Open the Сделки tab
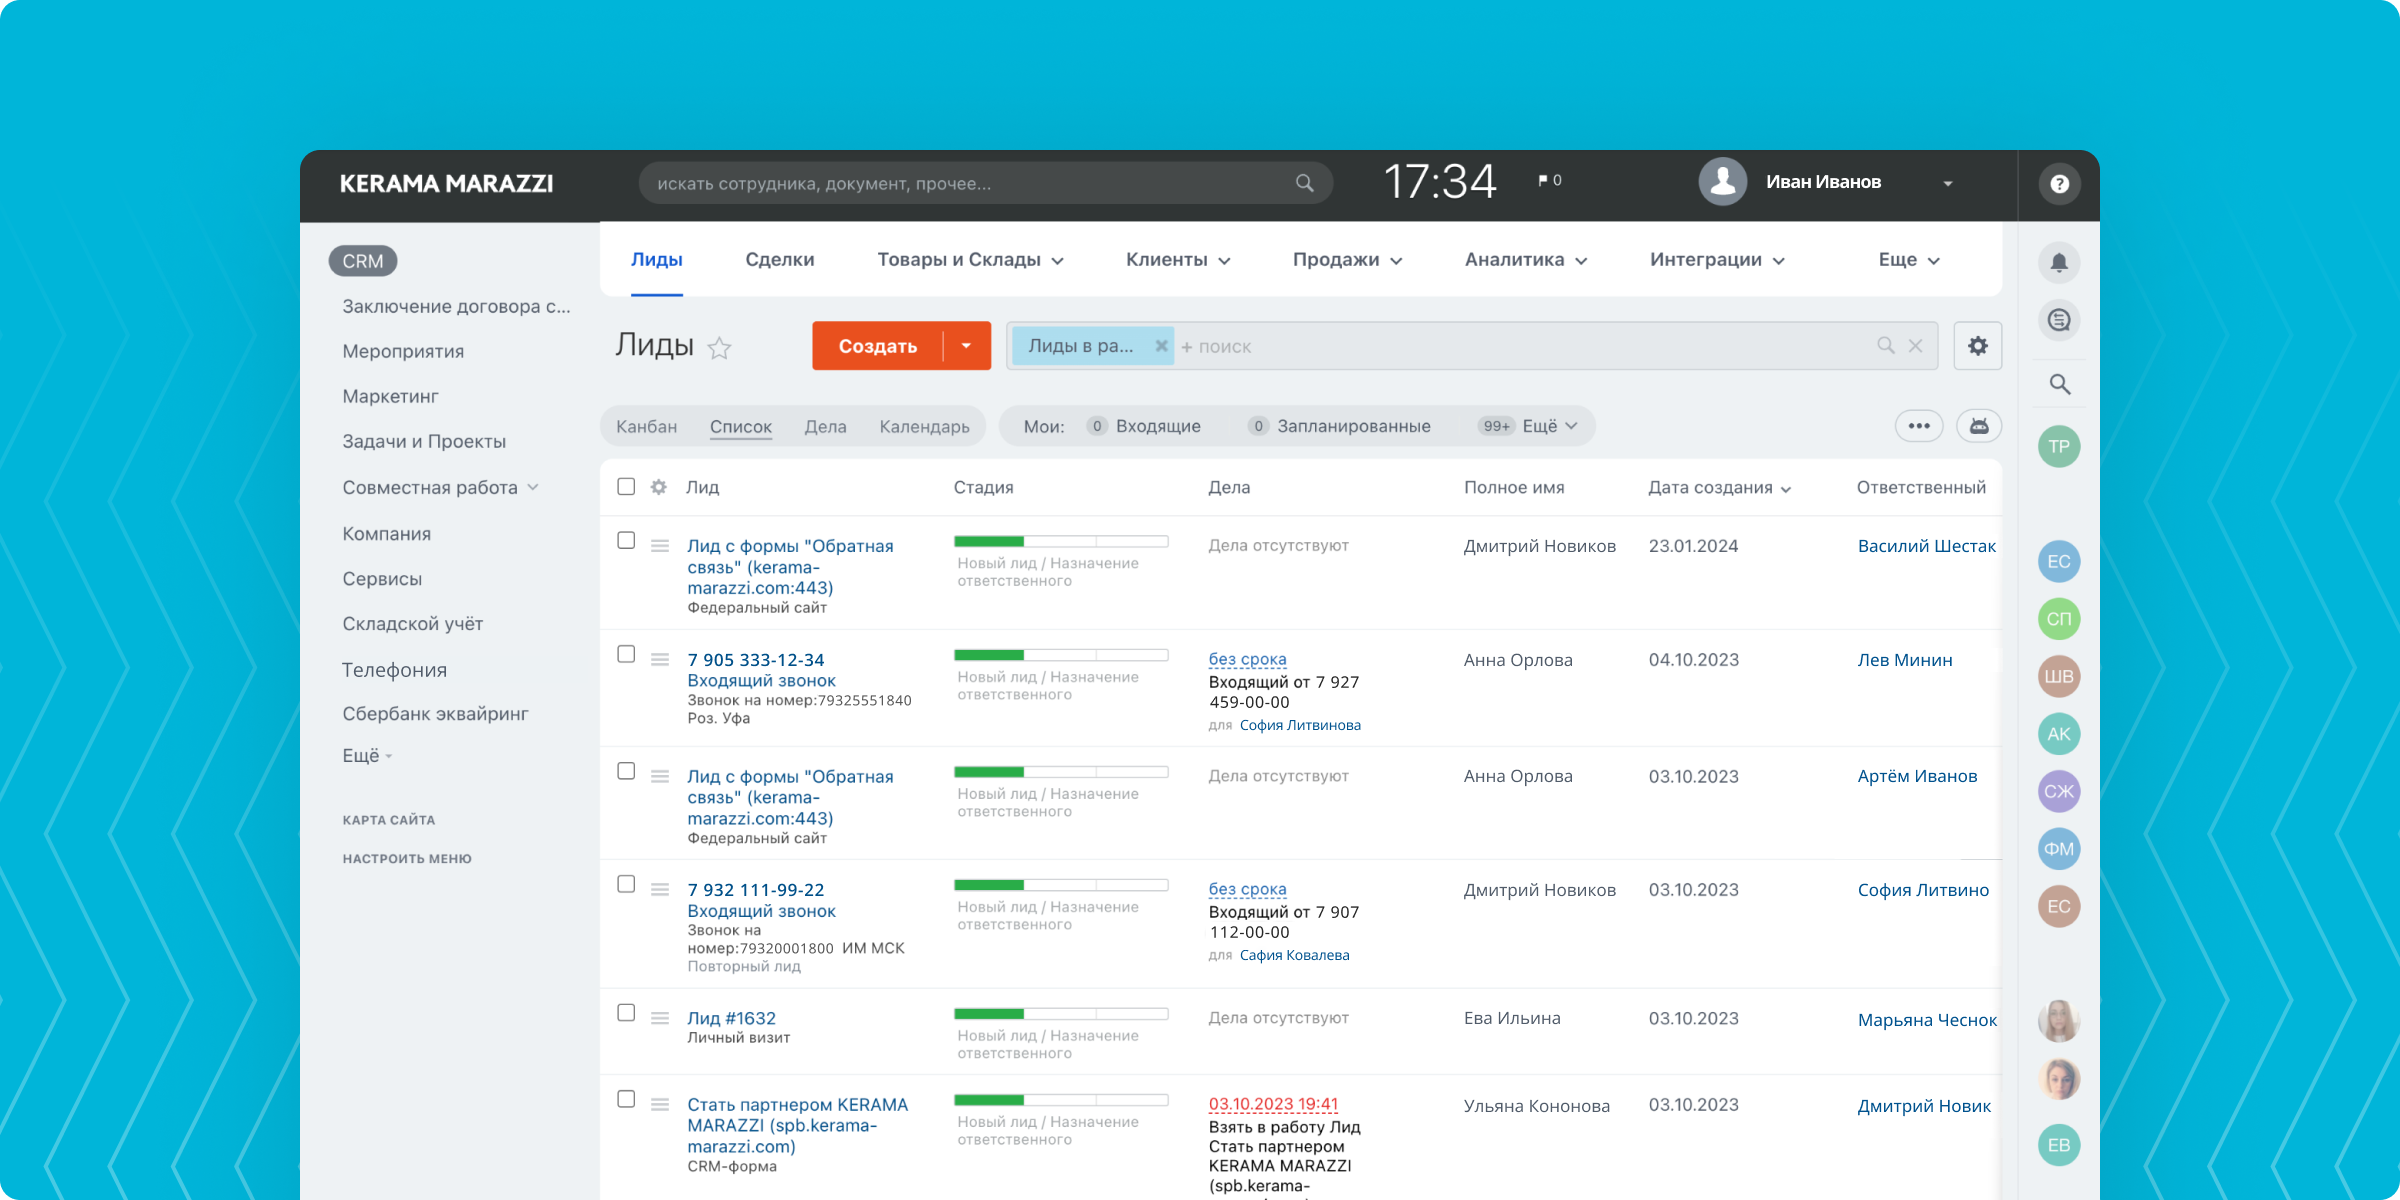This screenshot has height=1200, width=2400. (x=780, y=260)
